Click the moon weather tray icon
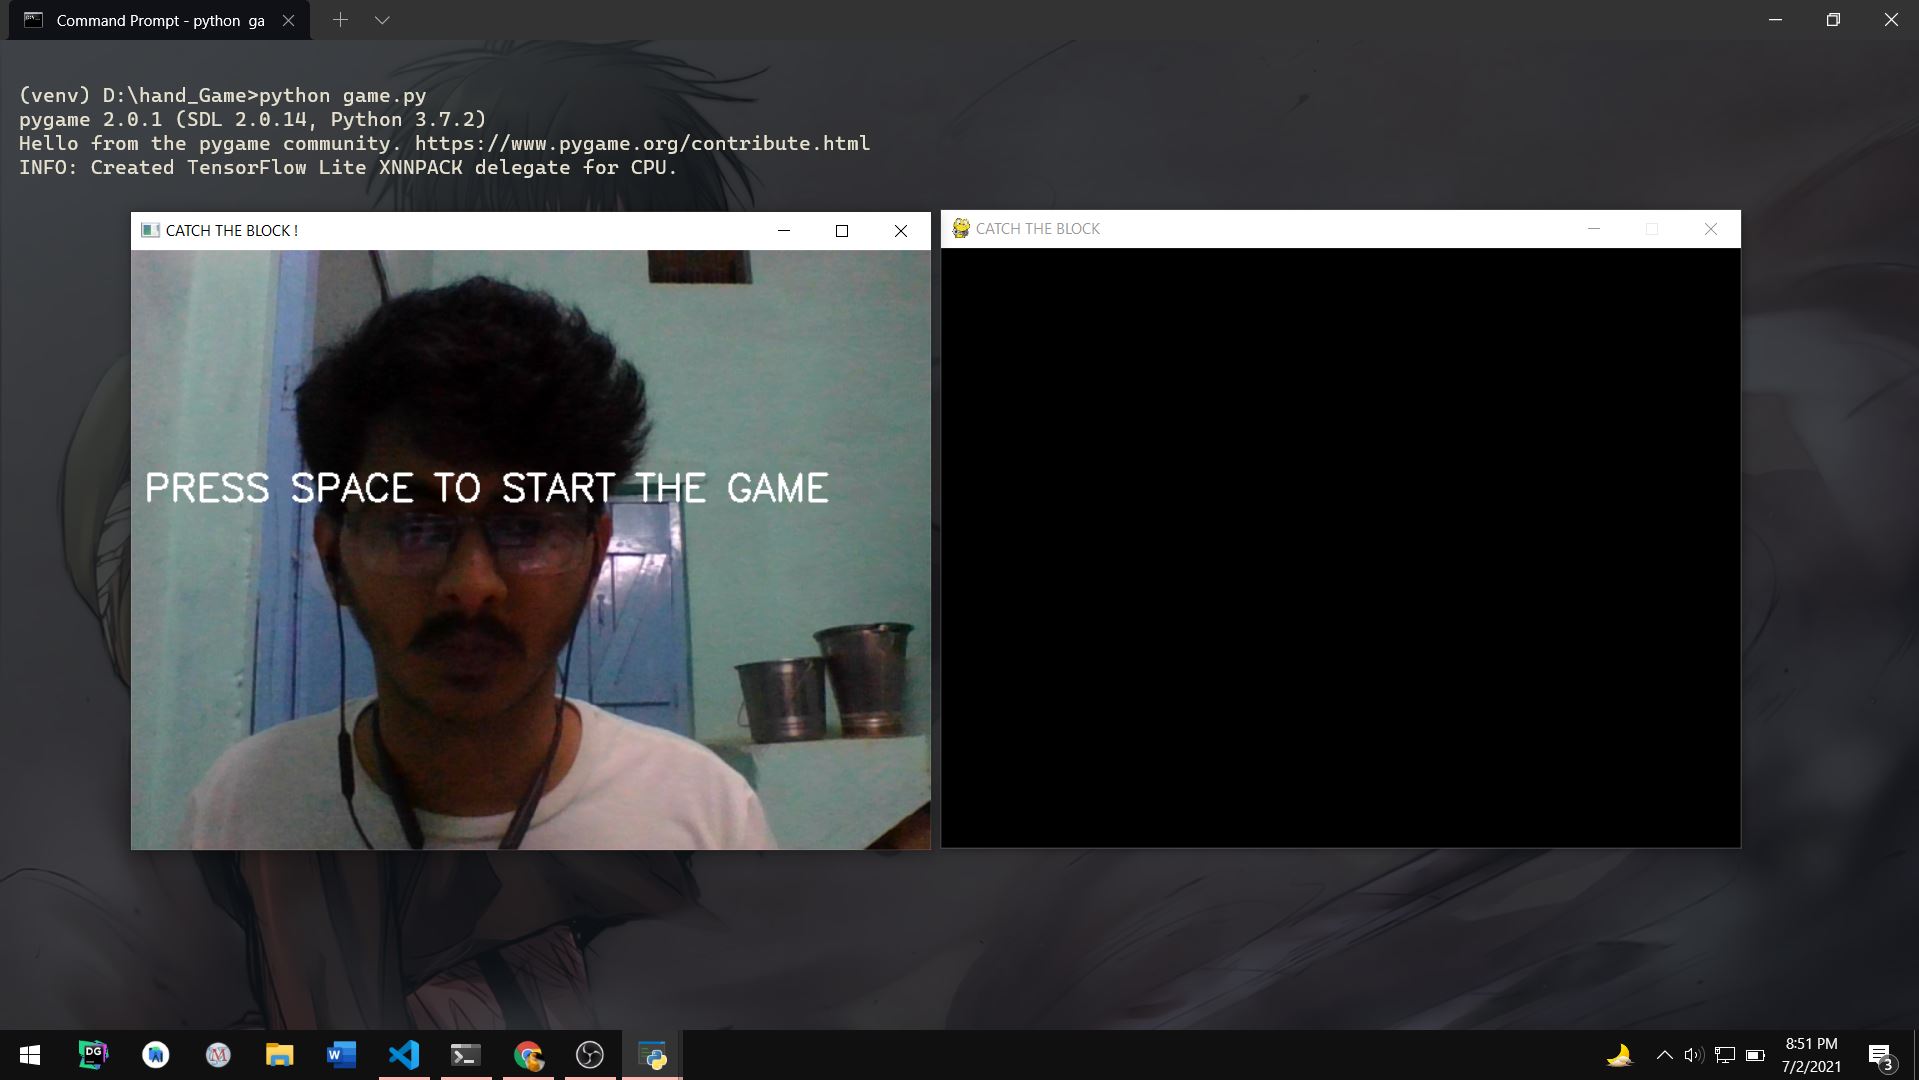Image resolution: width=1919 pixels, height=1080 pixels. point(1619,1055)
